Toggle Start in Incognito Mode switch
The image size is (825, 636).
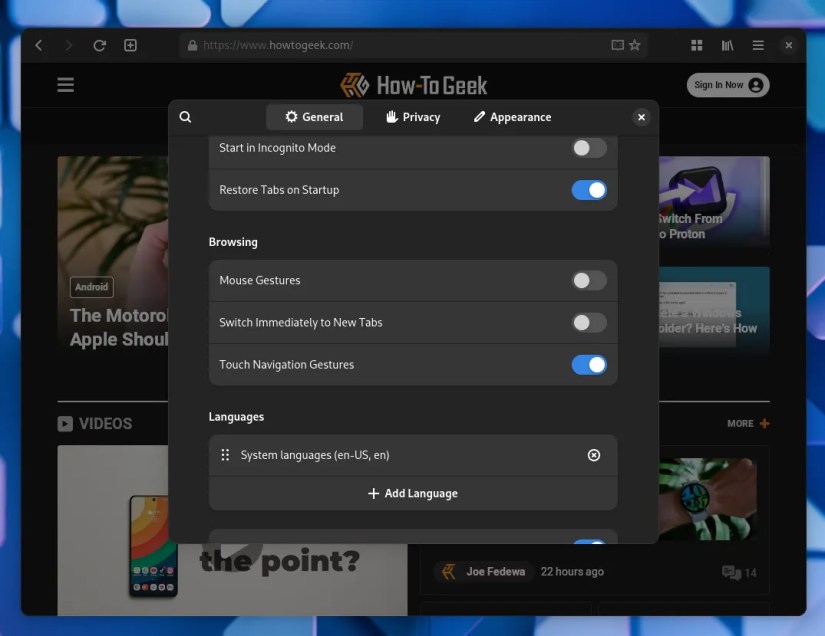click(589, 148)
